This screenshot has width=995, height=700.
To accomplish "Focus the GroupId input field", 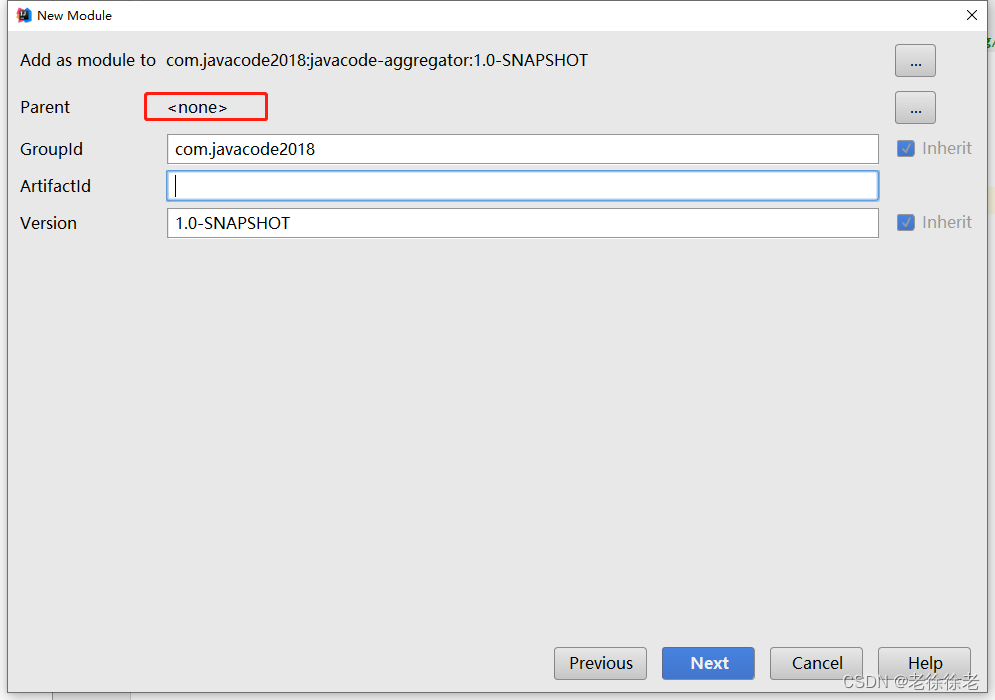I will pyautogui.click(x=522, y=149).
